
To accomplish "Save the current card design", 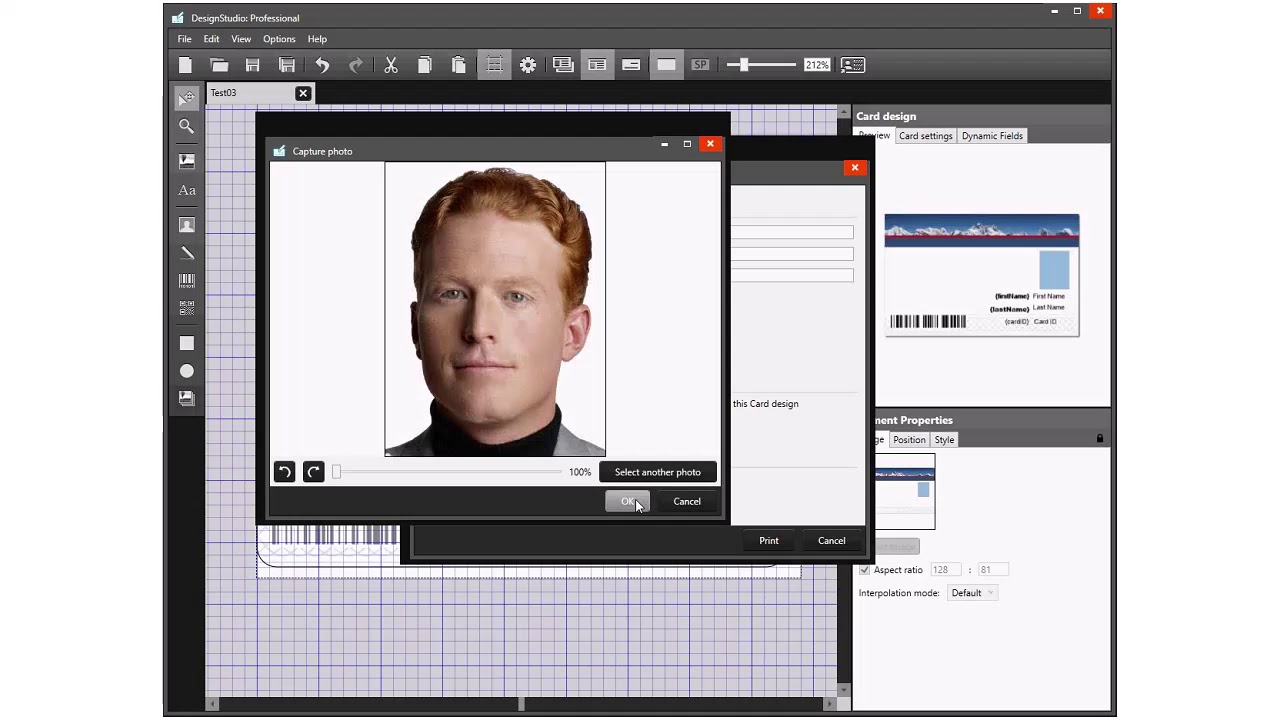I will (x=253, y=65).
